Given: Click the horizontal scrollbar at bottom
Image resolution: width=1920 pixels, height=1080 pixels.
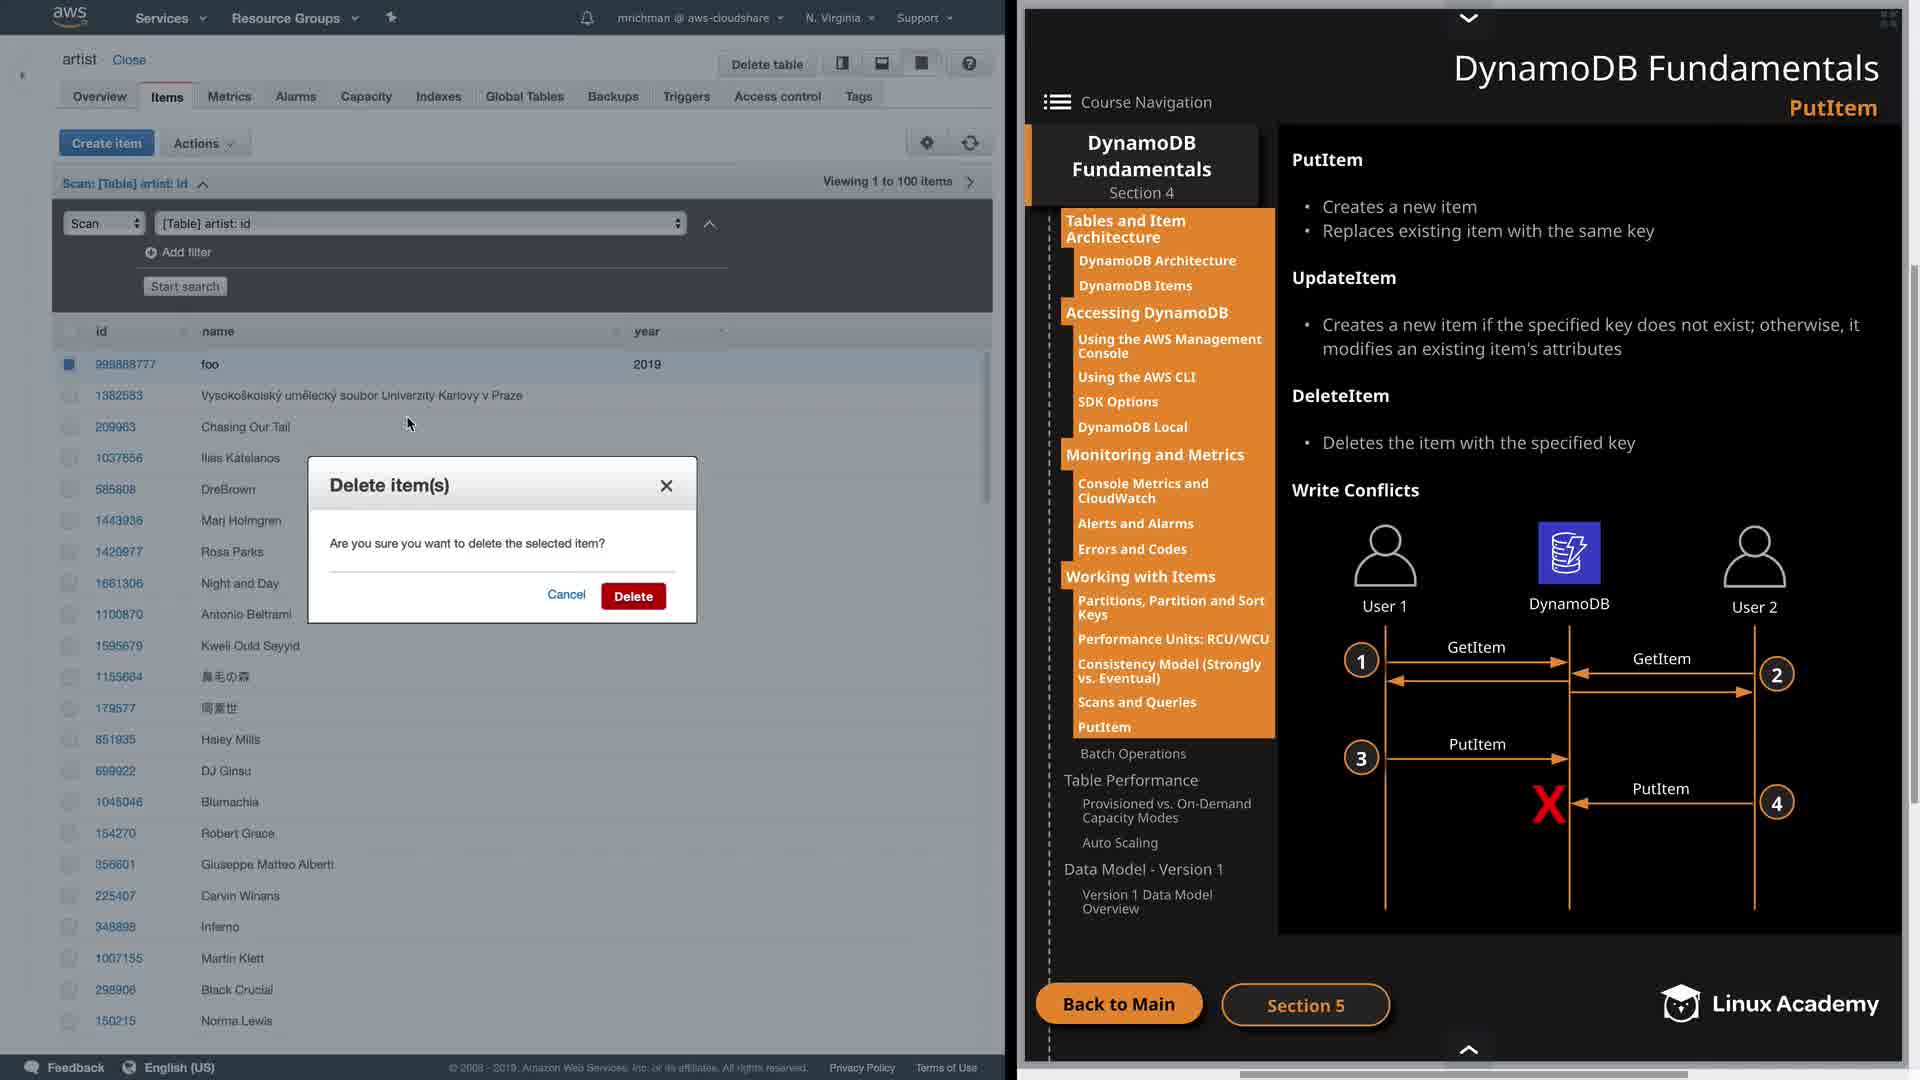Looking at the screenshot, I should click(1463, 1074).
